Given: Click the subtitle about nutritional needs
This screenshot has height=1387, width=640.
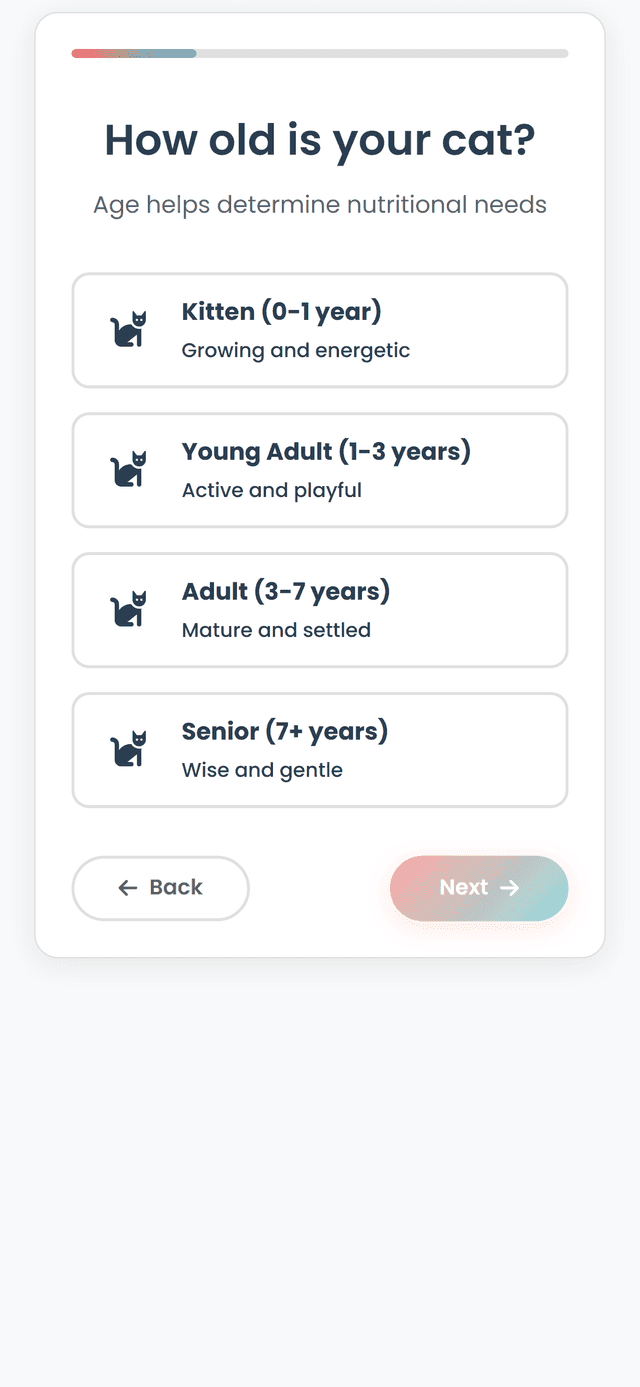Looking at the screenshot, I should [320, 204].
